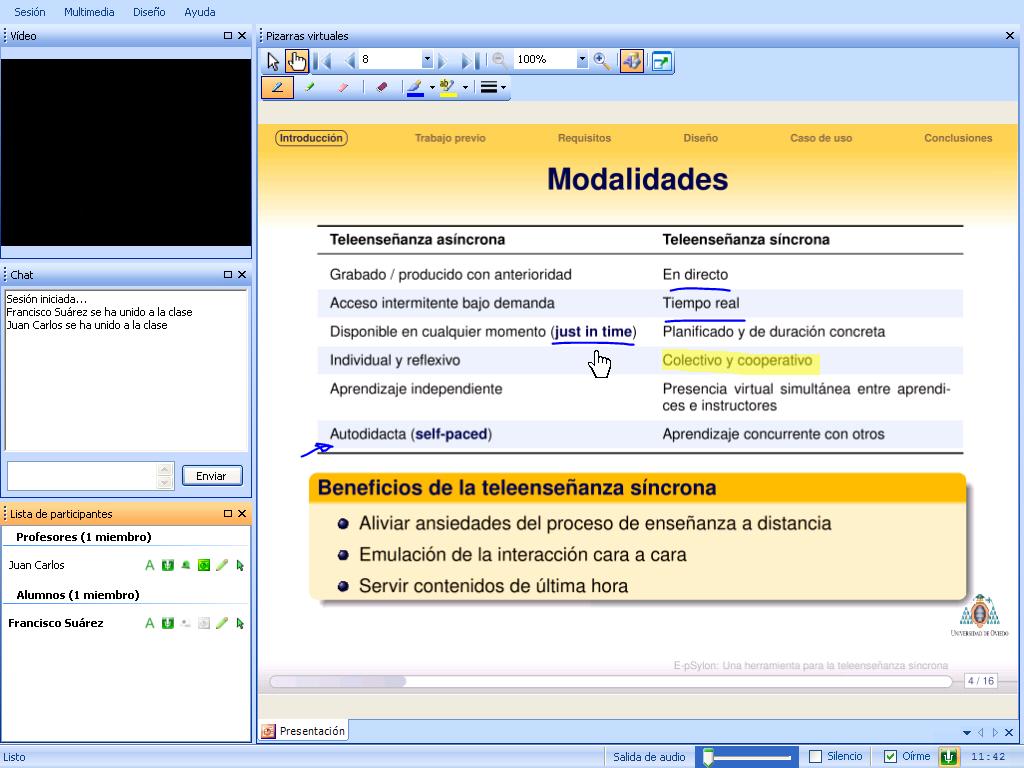Image resolution: width=1024 pixels, height=768 pixels.
Task: Click the Caso de uso section
Action: [x=821, y=138]
